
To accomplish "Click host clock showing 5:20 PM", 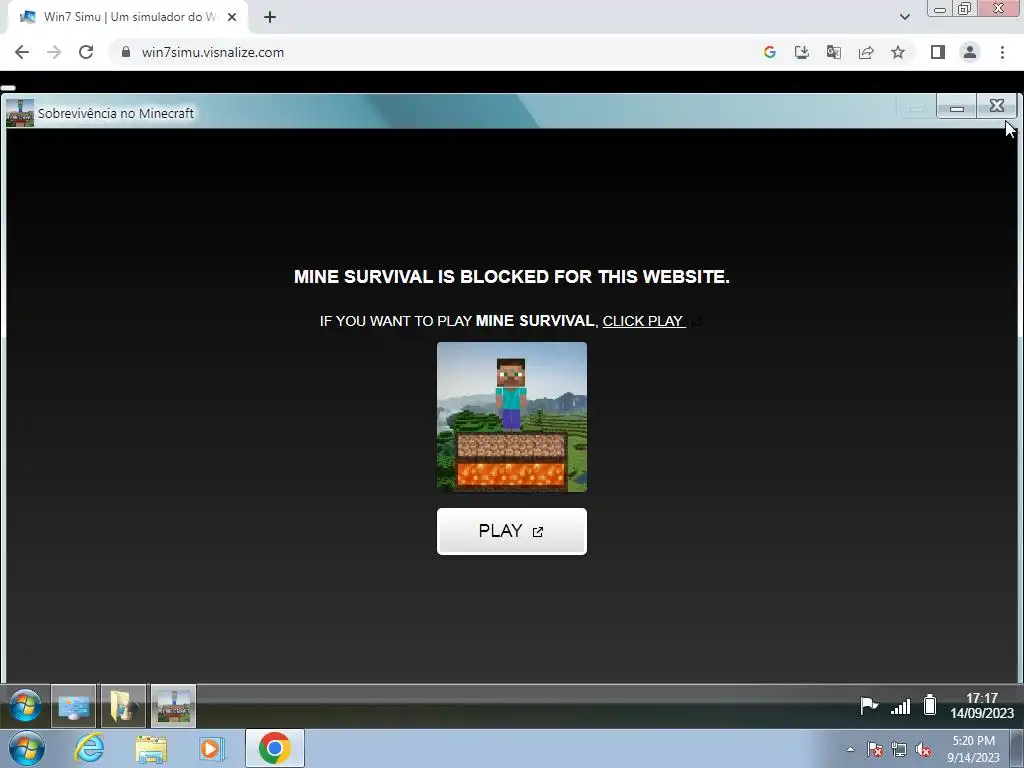I will click(x=973, y=749).
